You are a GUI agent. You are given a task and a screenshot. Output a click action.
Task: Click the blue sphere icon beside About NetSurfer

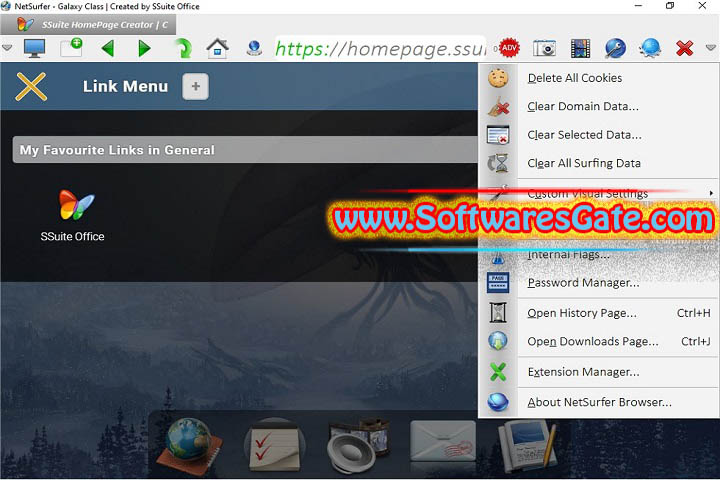(x=498, y=402)
